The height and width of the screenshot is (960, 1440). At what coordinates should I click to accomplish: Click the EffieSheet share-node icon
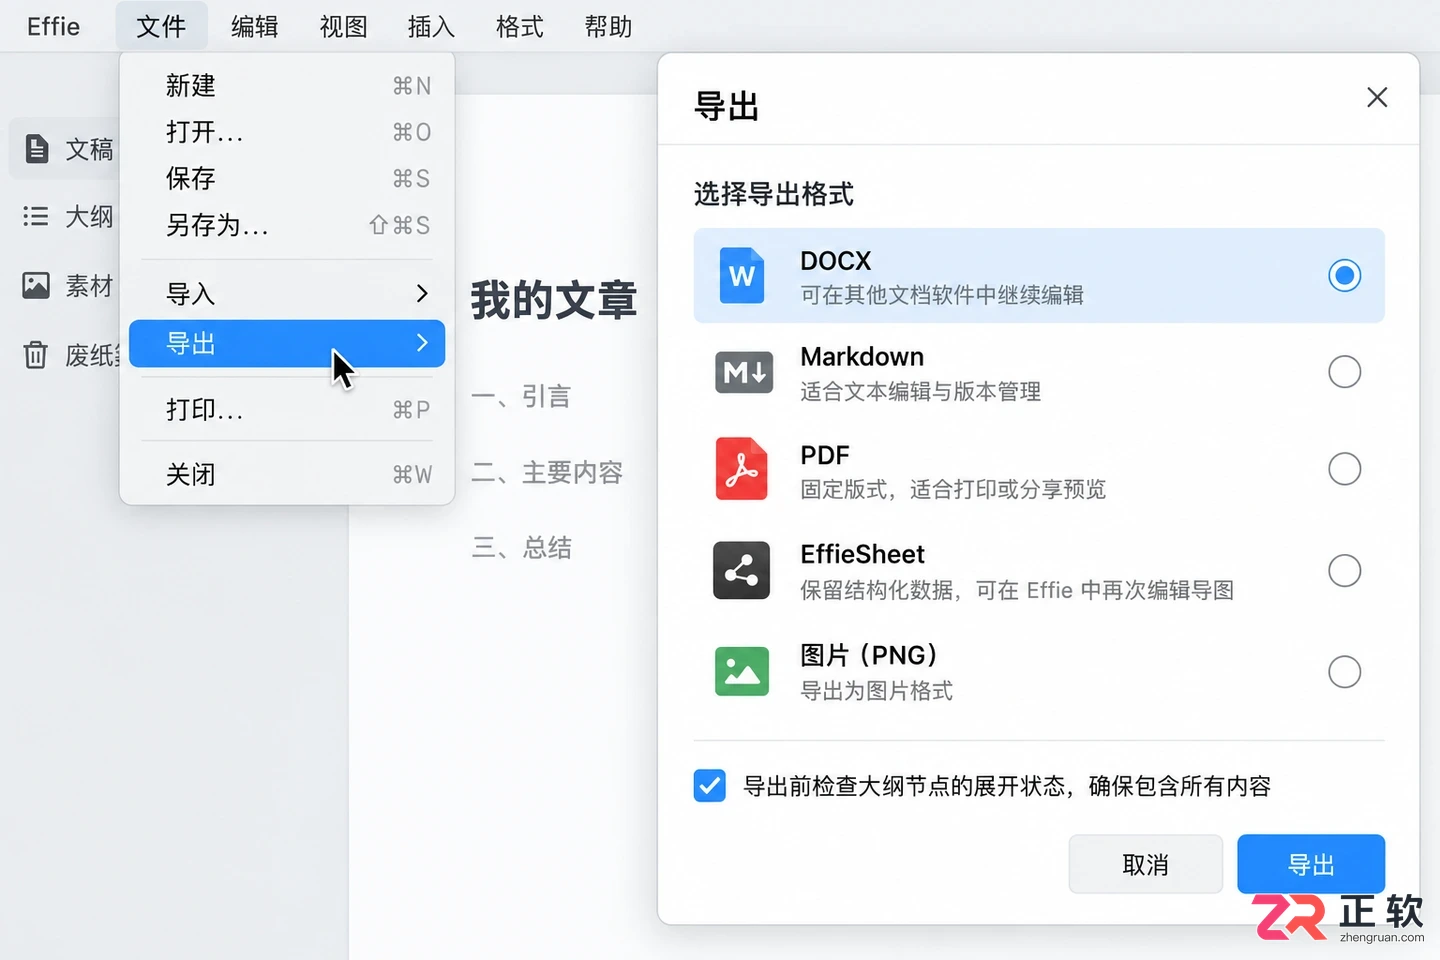pyautogui.click(x=742, y=571)
